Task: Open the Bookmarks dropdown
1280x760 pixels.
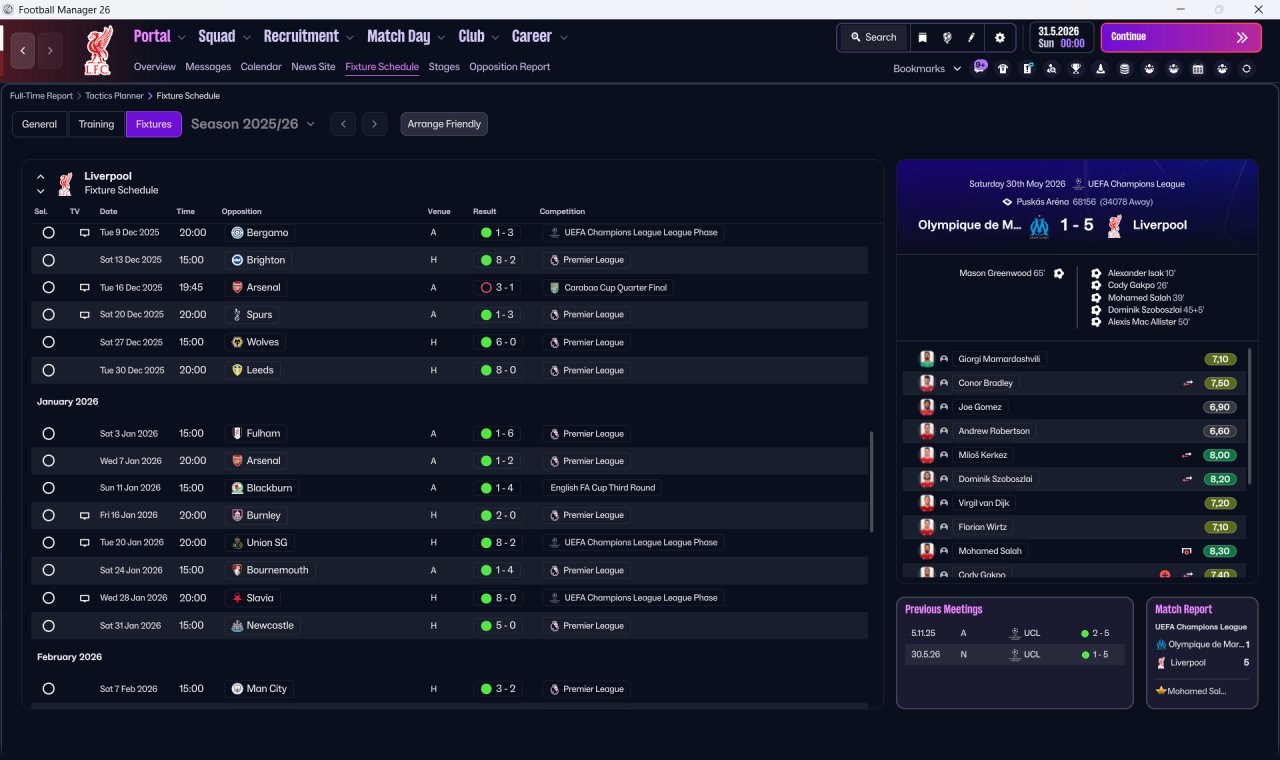Action: (x=927, y=69)
